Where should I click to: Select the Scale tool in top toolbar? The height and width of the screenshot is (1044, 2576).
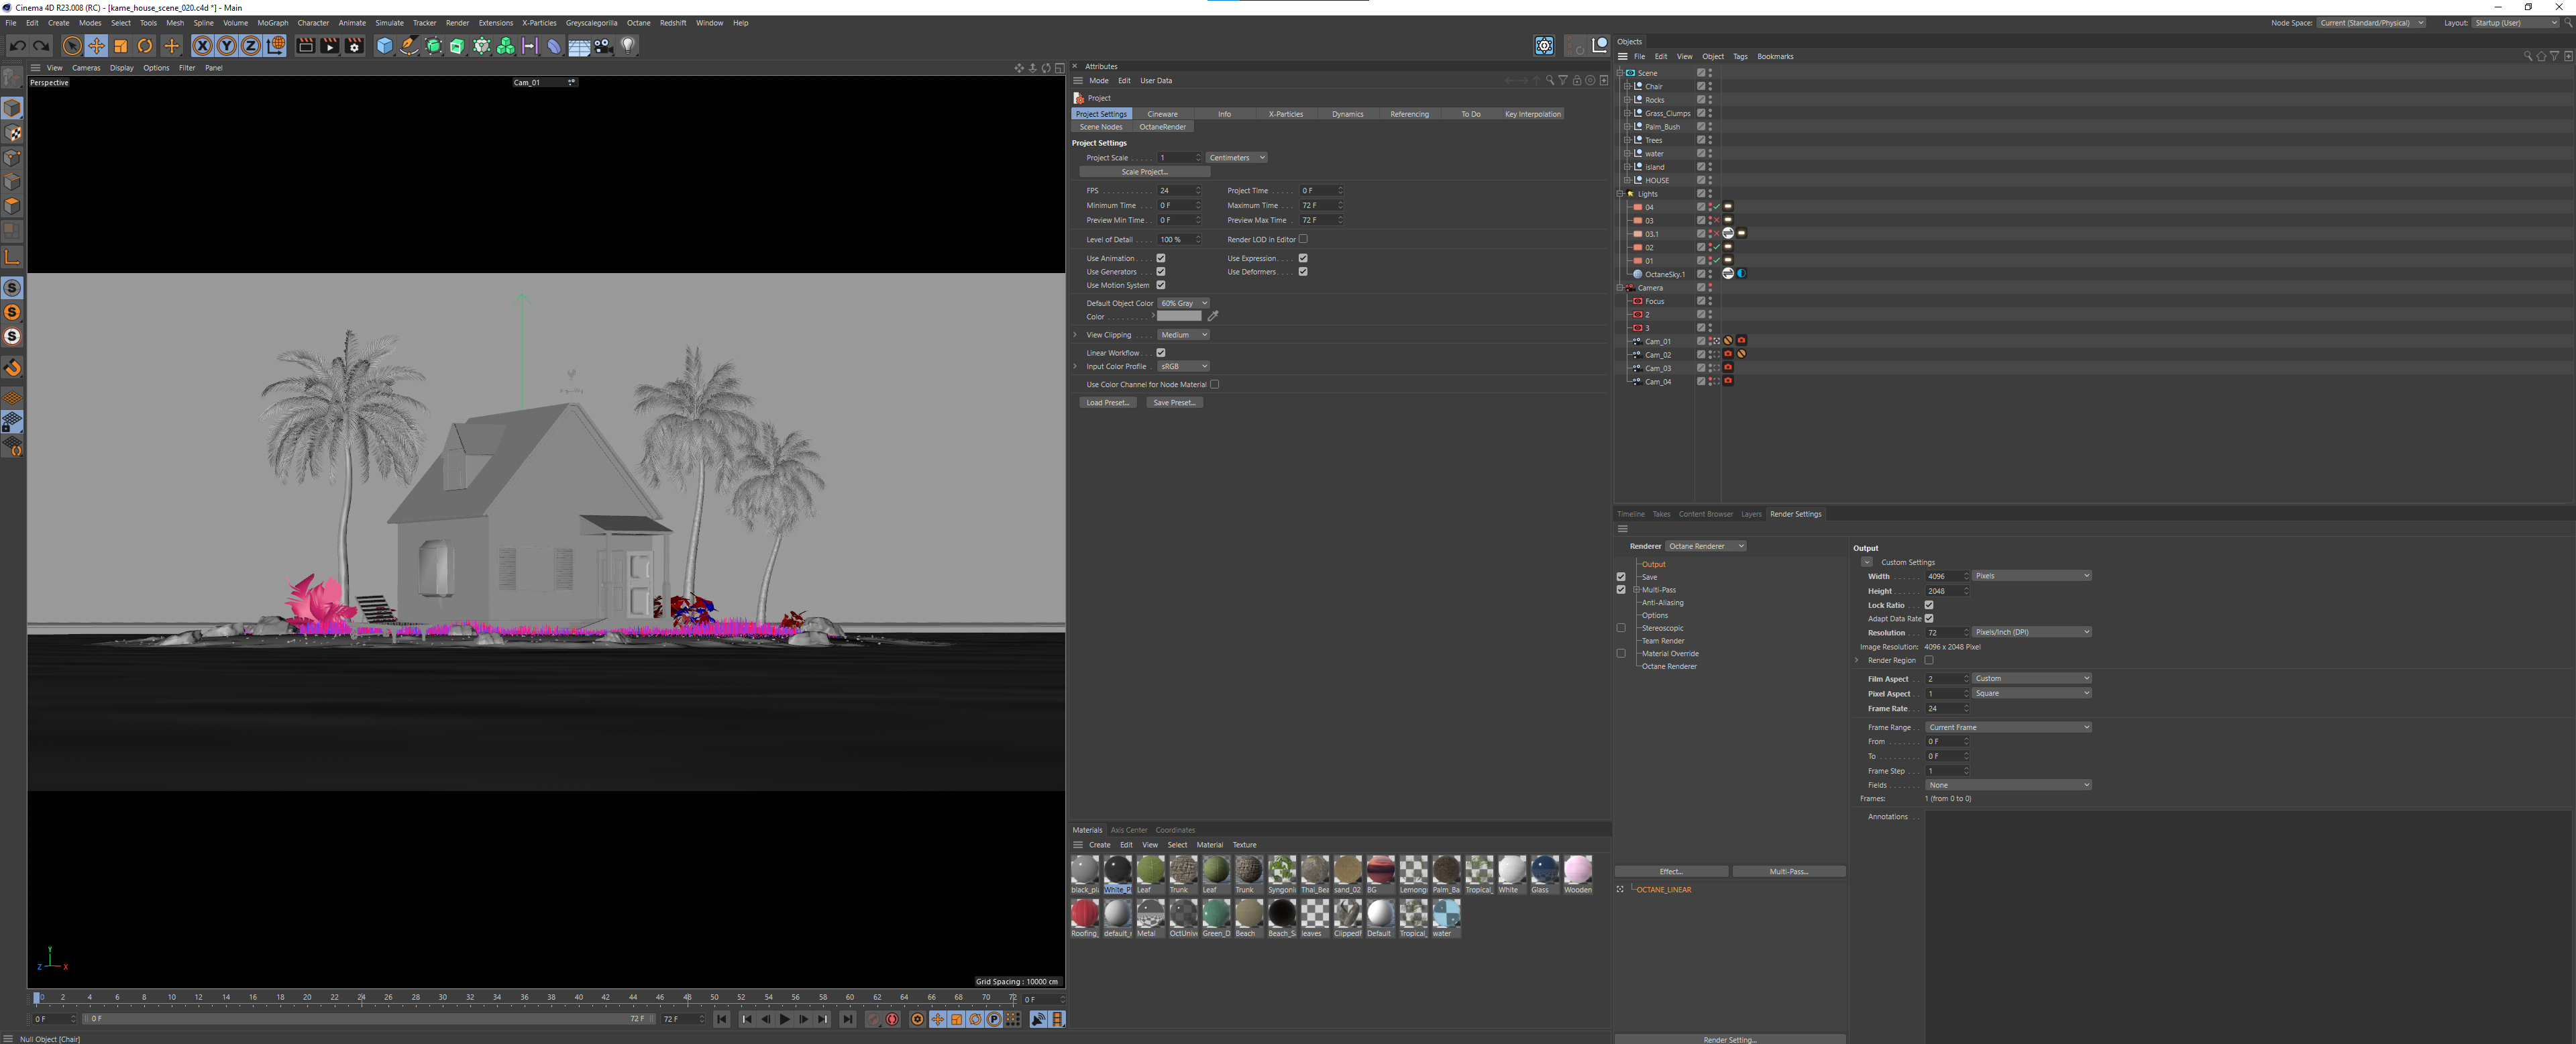click(121, 46)
